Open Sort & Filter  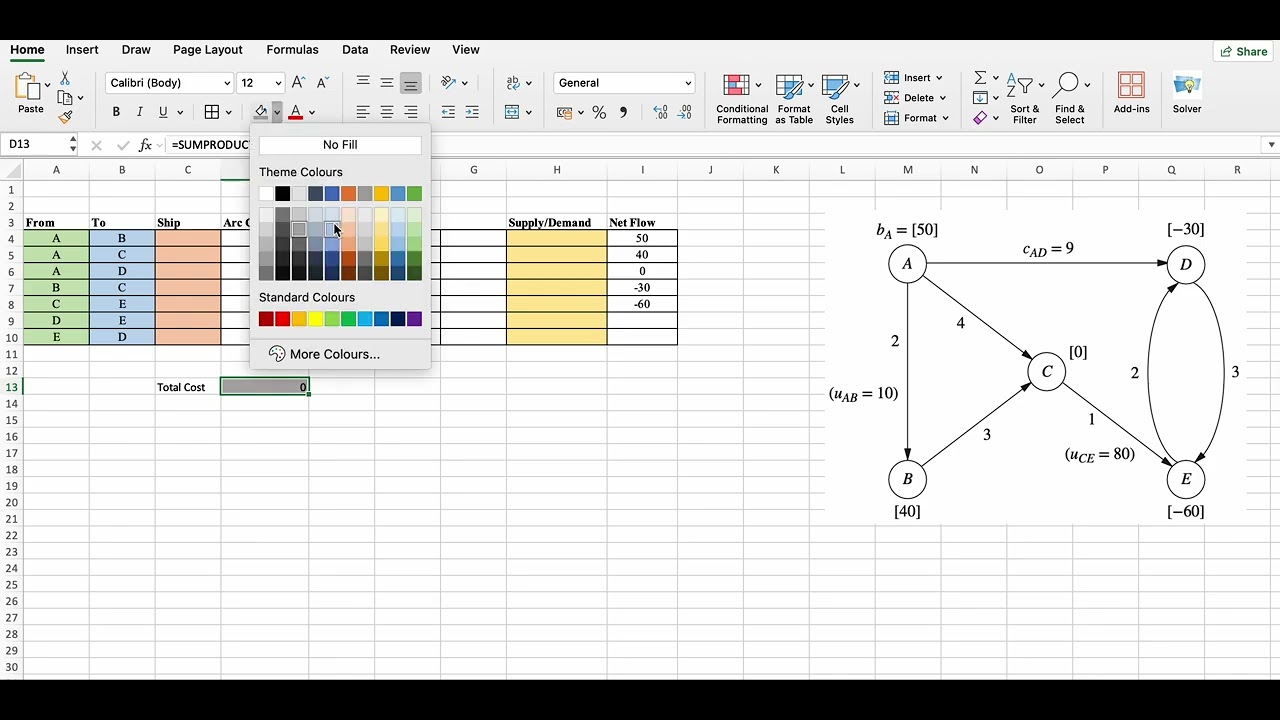pos(1024,98)
